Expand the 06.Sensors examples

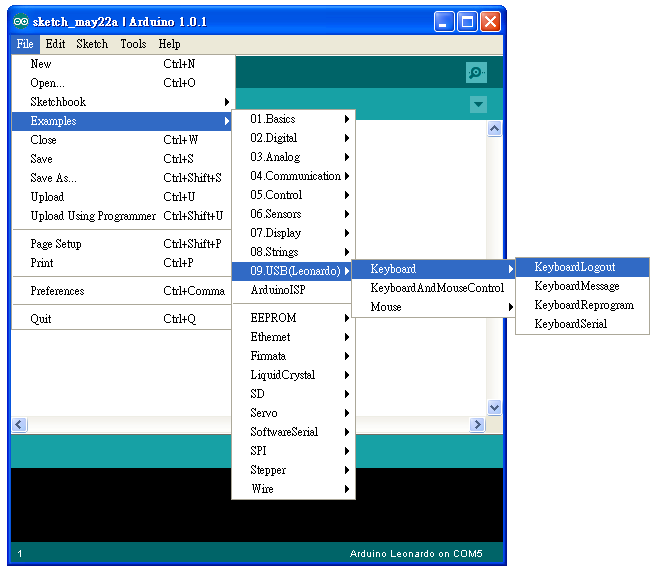294,214
